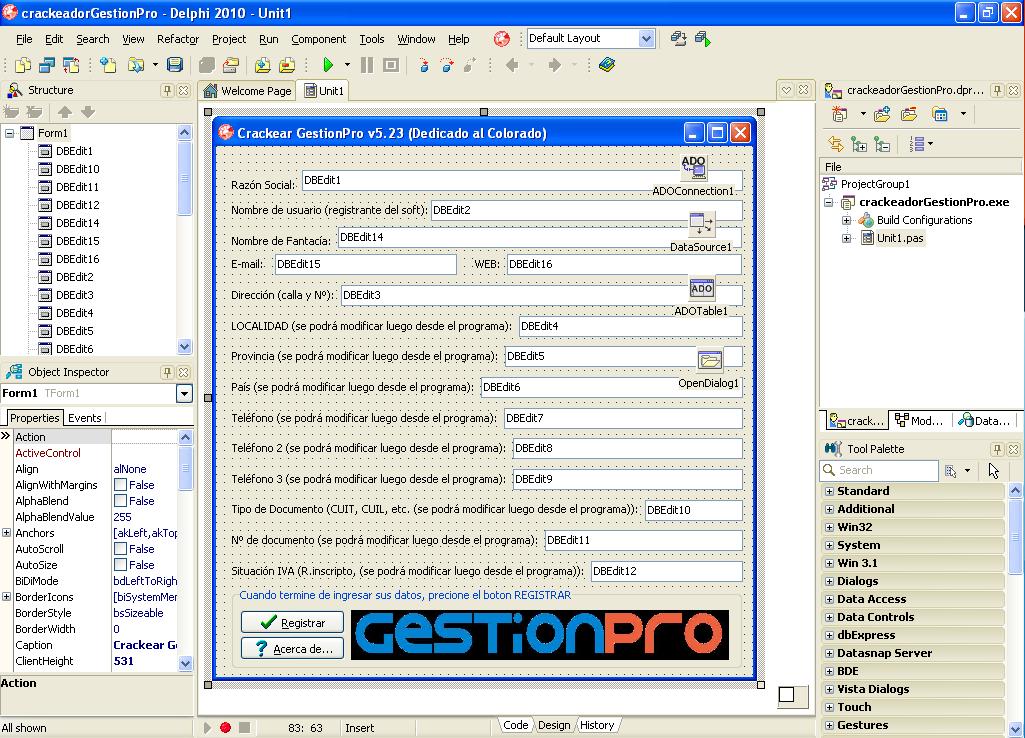Image resolution: width=1025 pixels, height=738 pixels.
Task: Click Structure panel scroll down arrow
Action: pos(184,346)
